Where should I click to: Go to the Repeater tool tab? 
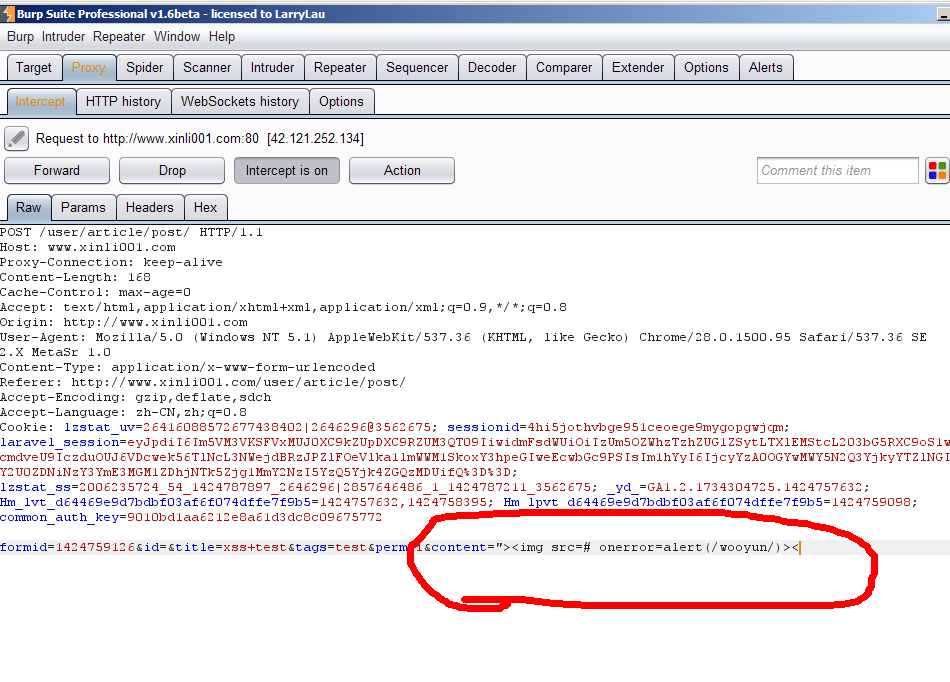(340, 67)
